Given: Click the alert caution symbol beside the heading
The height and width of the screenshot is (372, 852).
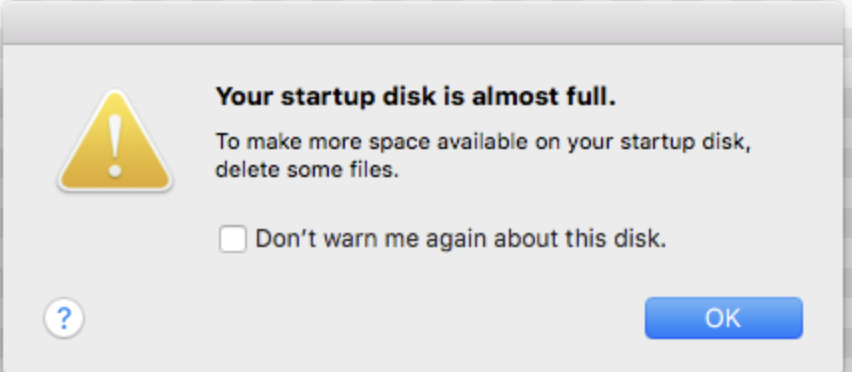Looking at the screenshot, I should 115,142.
